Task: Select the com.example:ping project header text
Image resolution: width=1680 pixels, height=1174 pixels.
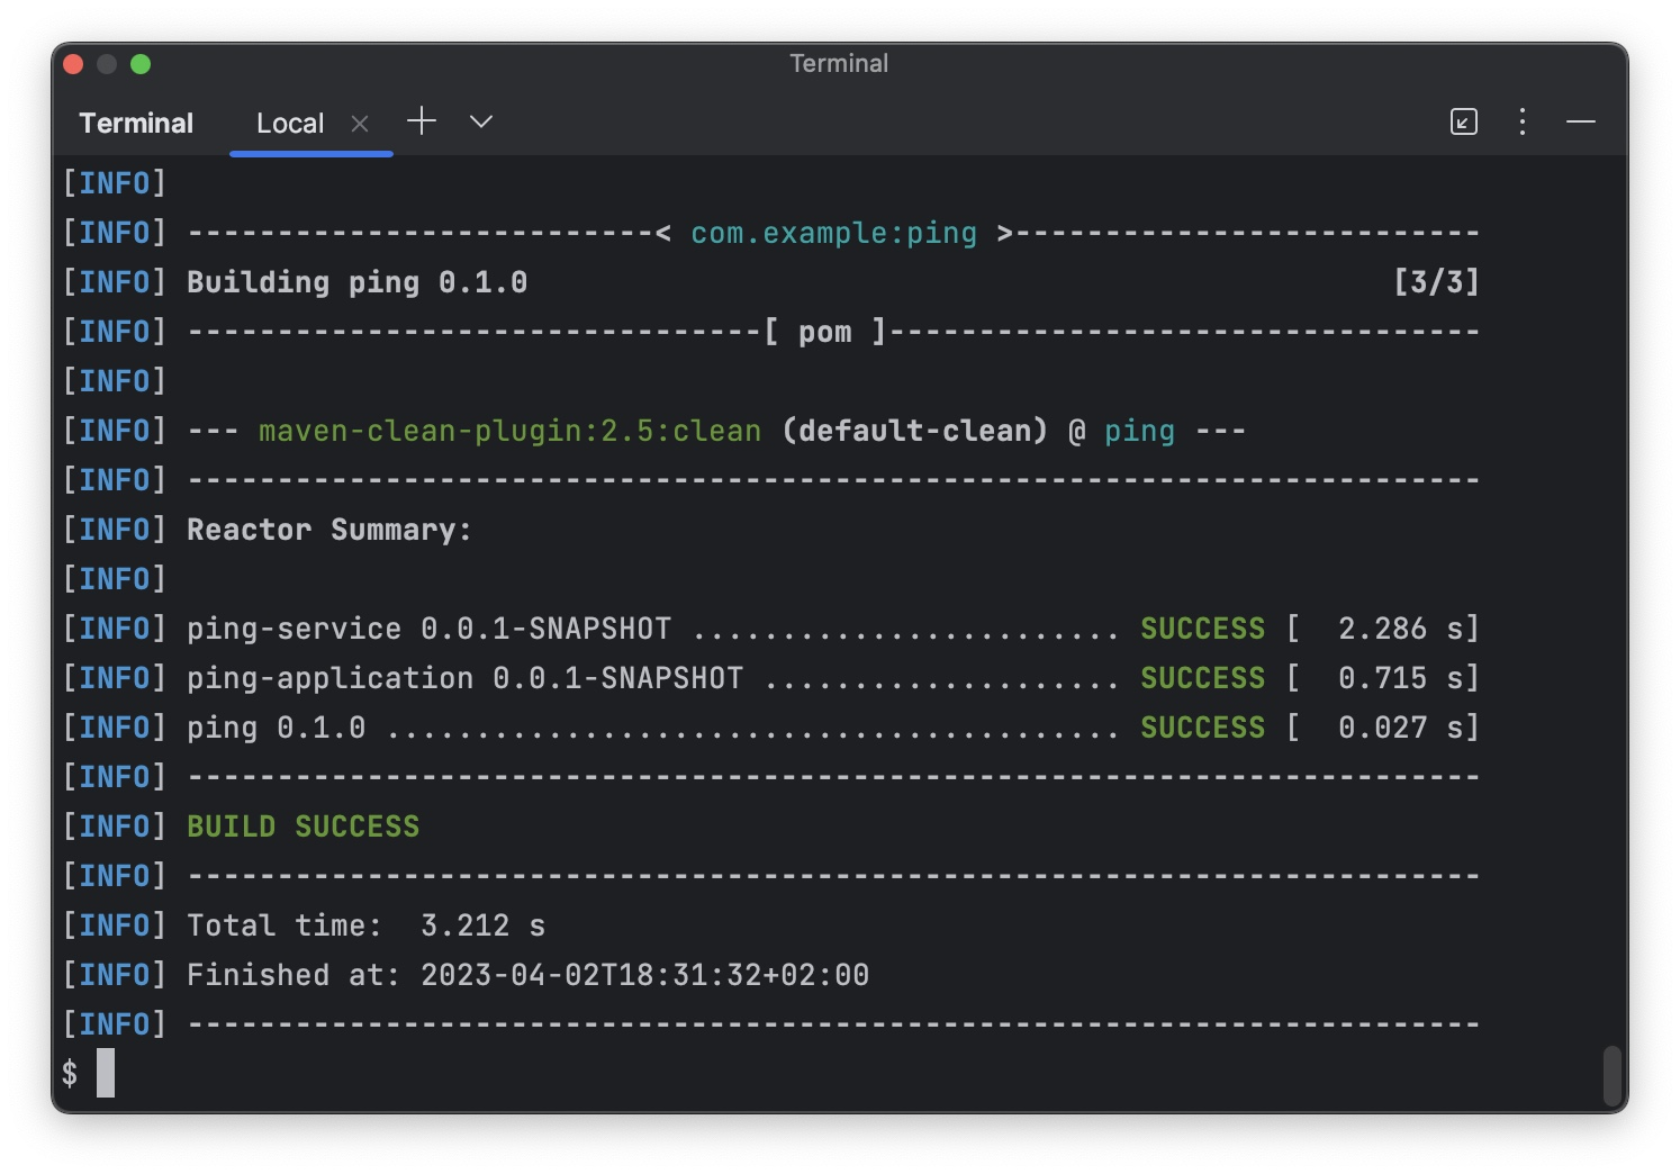Action: coord(832,232)
